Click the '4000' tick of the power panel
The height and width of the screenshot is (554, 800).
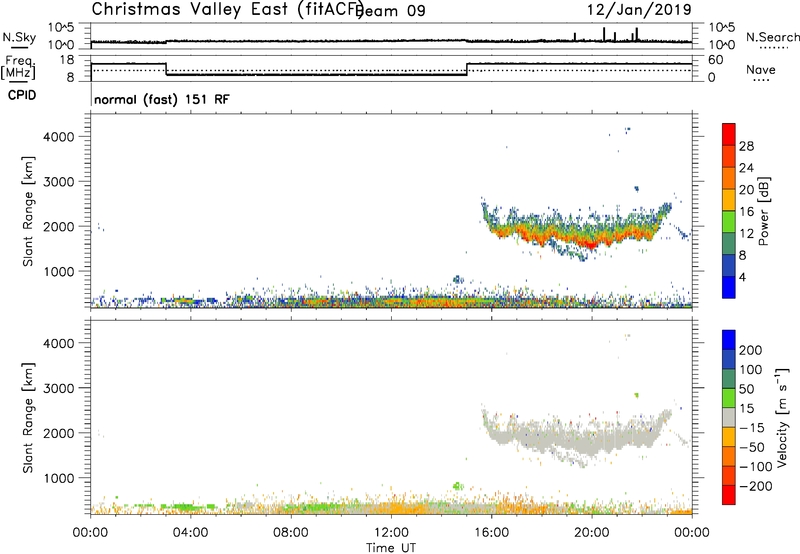[58, 137]
